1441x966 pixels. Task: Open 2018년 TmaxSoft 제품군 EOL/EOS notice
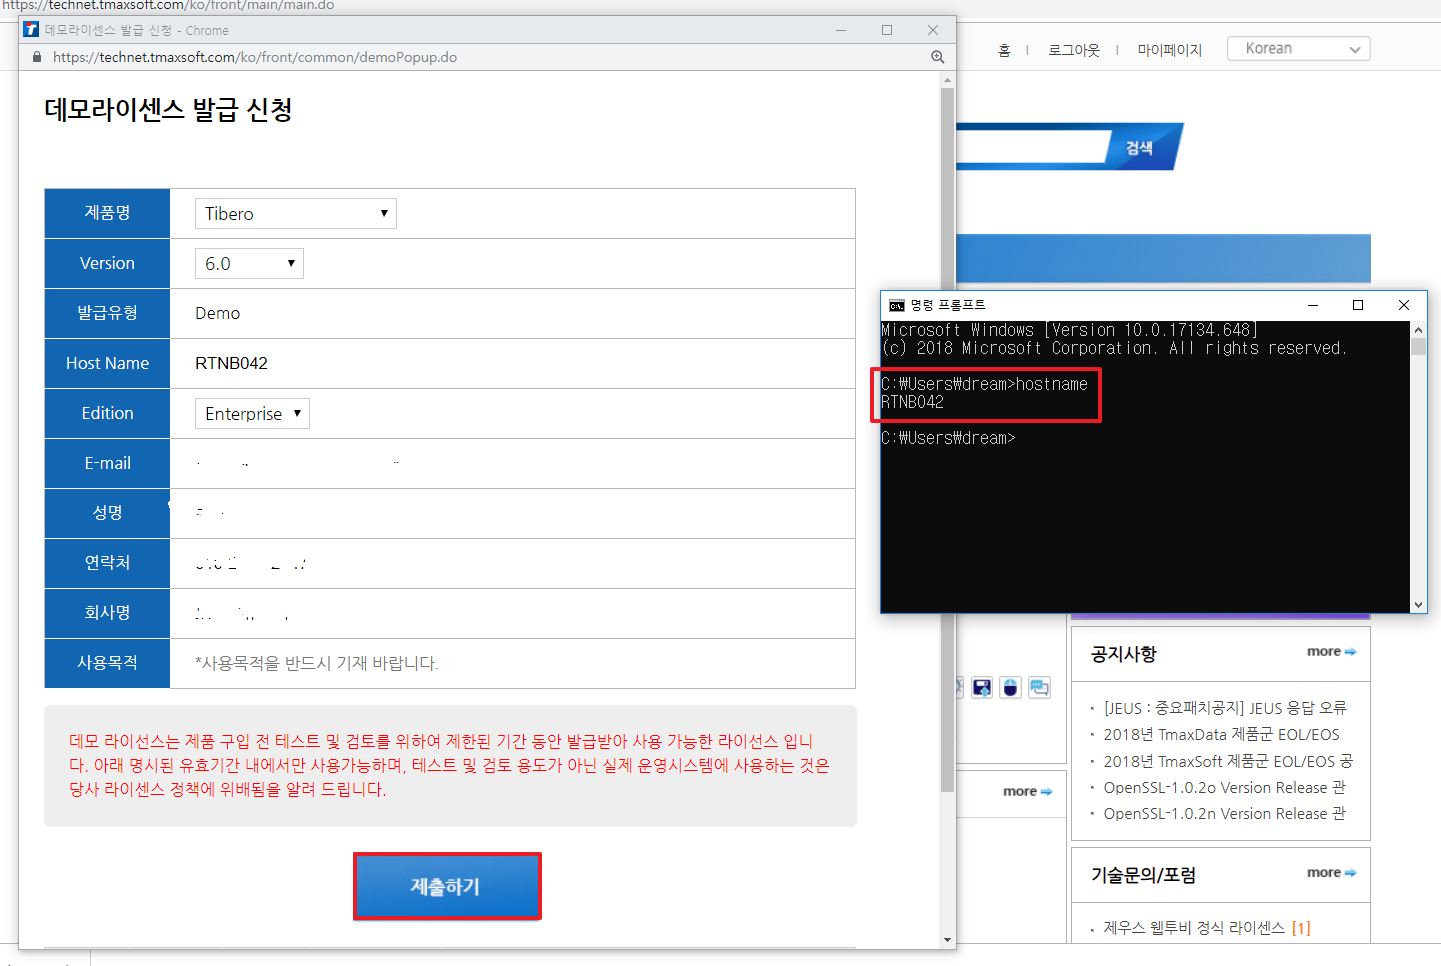[x=1228, y=761]
